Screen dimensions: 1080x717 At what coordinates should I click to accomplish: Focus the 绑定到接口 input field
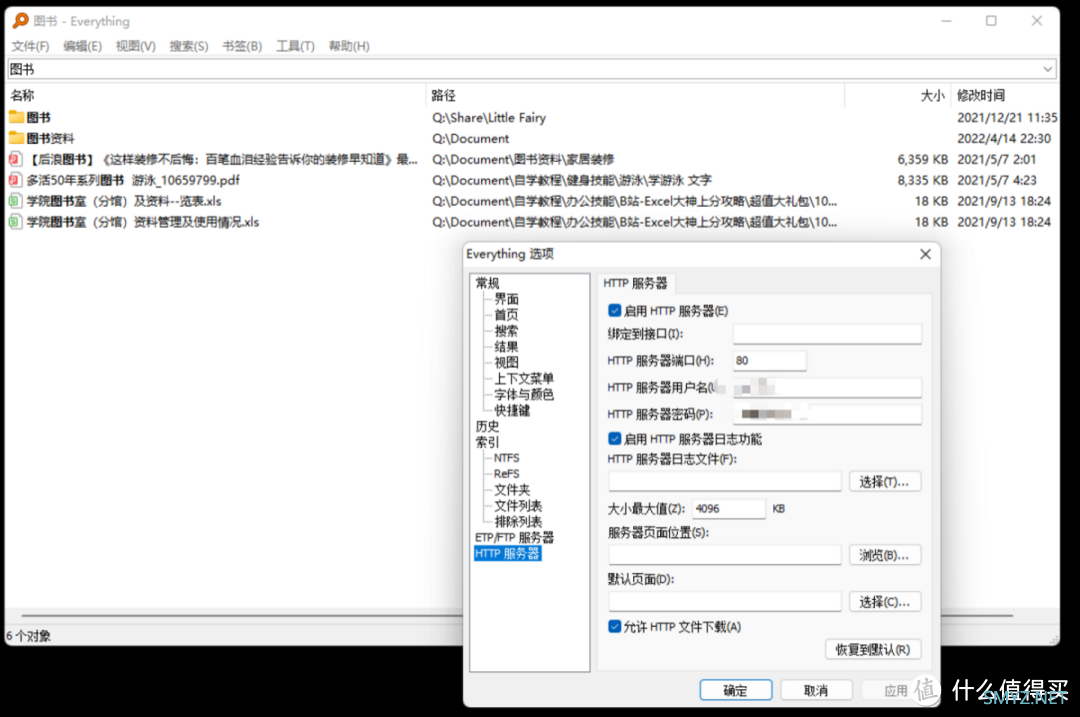point(827,334)
